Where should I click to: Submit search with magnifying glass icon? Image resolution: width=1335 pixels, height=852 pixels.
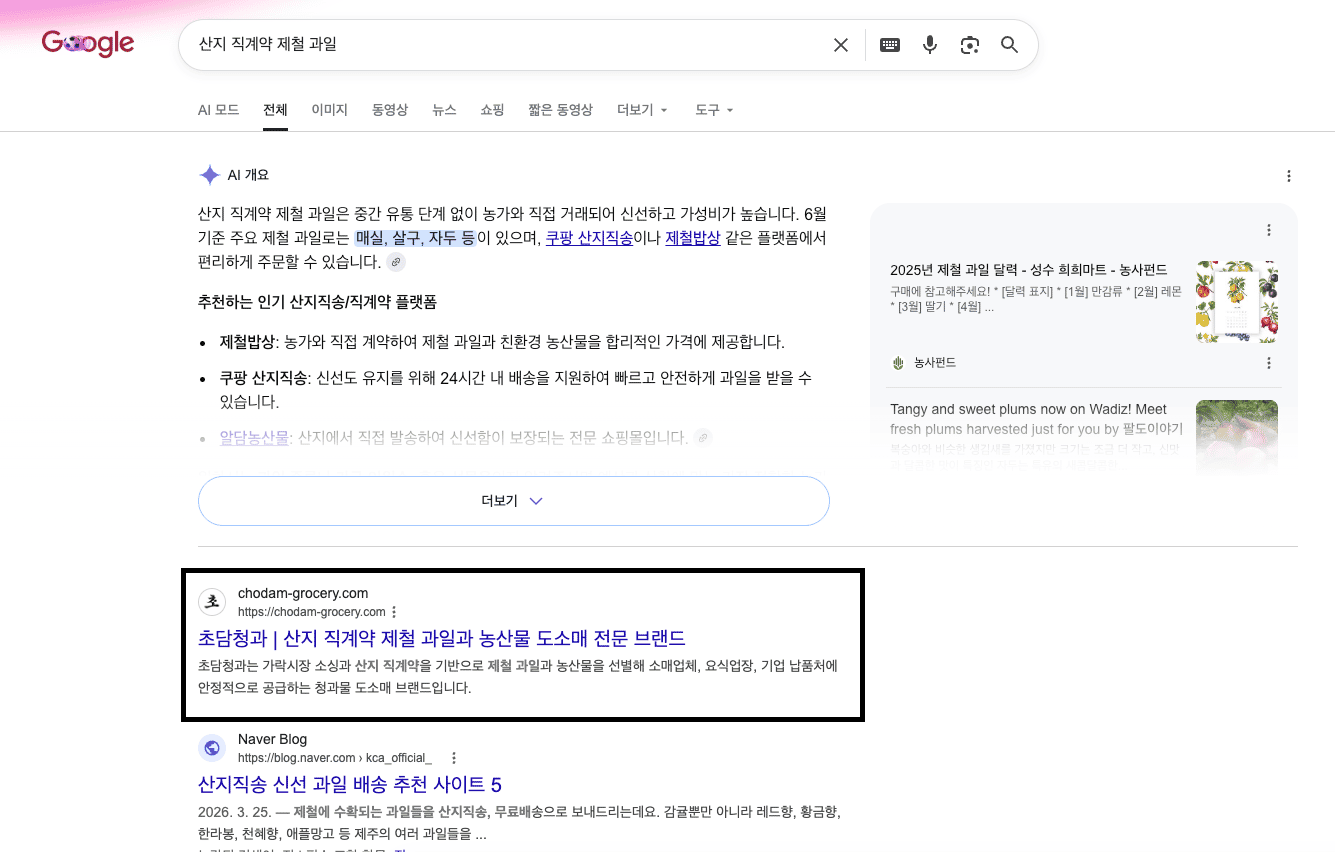(1010, 45)
